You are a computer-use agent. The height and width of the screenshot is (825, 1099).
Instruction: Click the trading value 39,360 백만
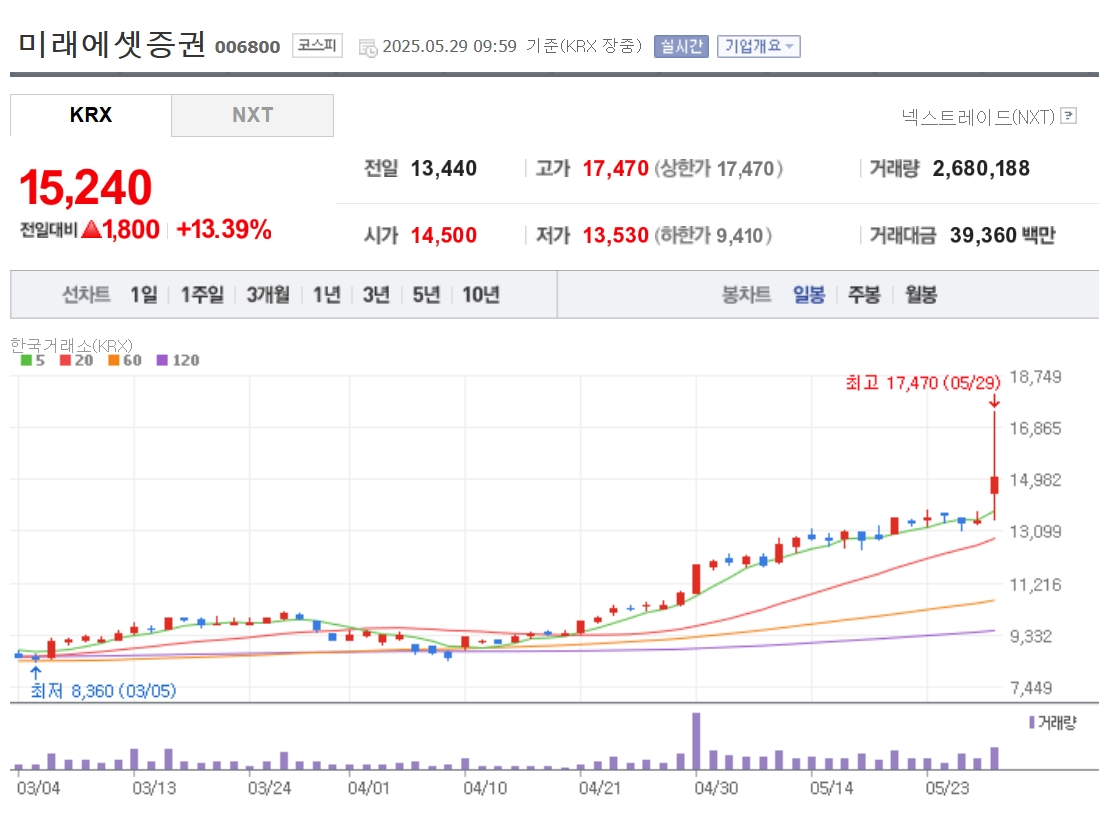[1002, 235]
